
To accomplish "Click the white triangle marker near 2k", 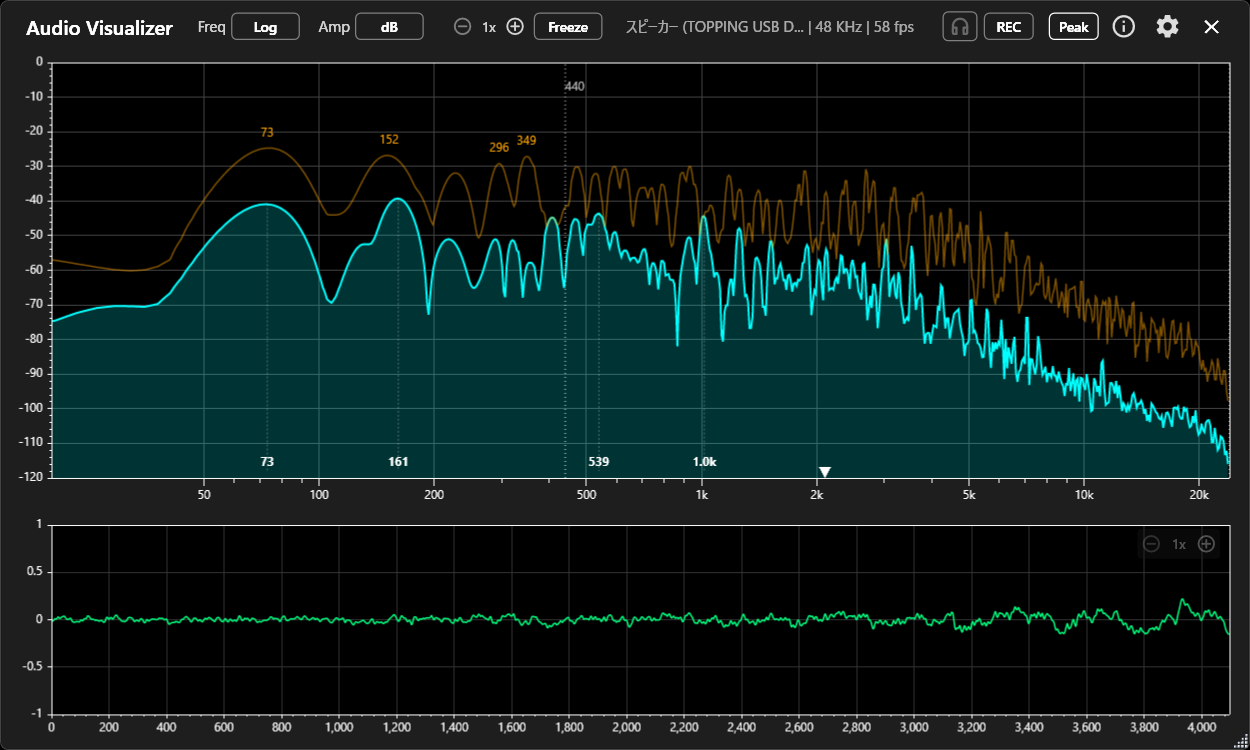I will click(825, 472).
